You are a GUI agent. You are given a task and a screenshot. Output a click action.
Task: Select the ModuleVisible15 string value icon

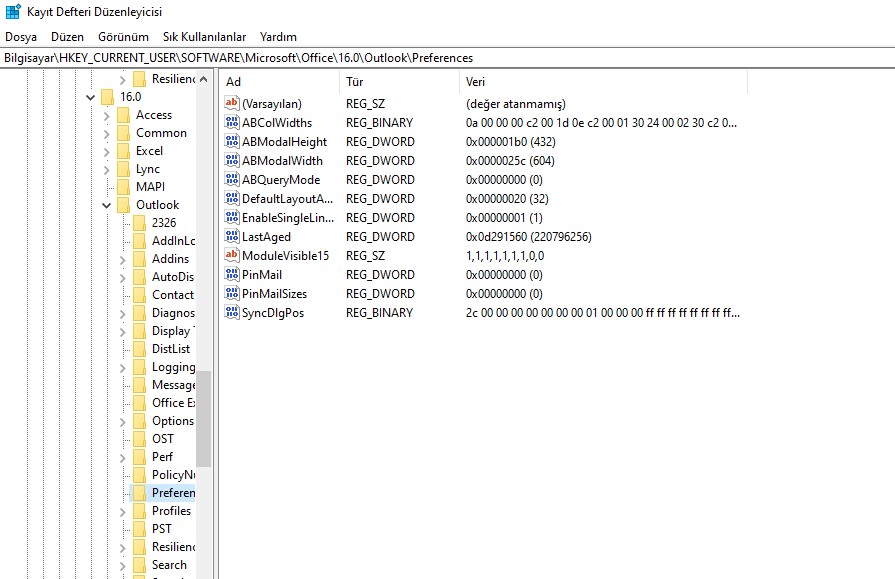pos(232,256)
